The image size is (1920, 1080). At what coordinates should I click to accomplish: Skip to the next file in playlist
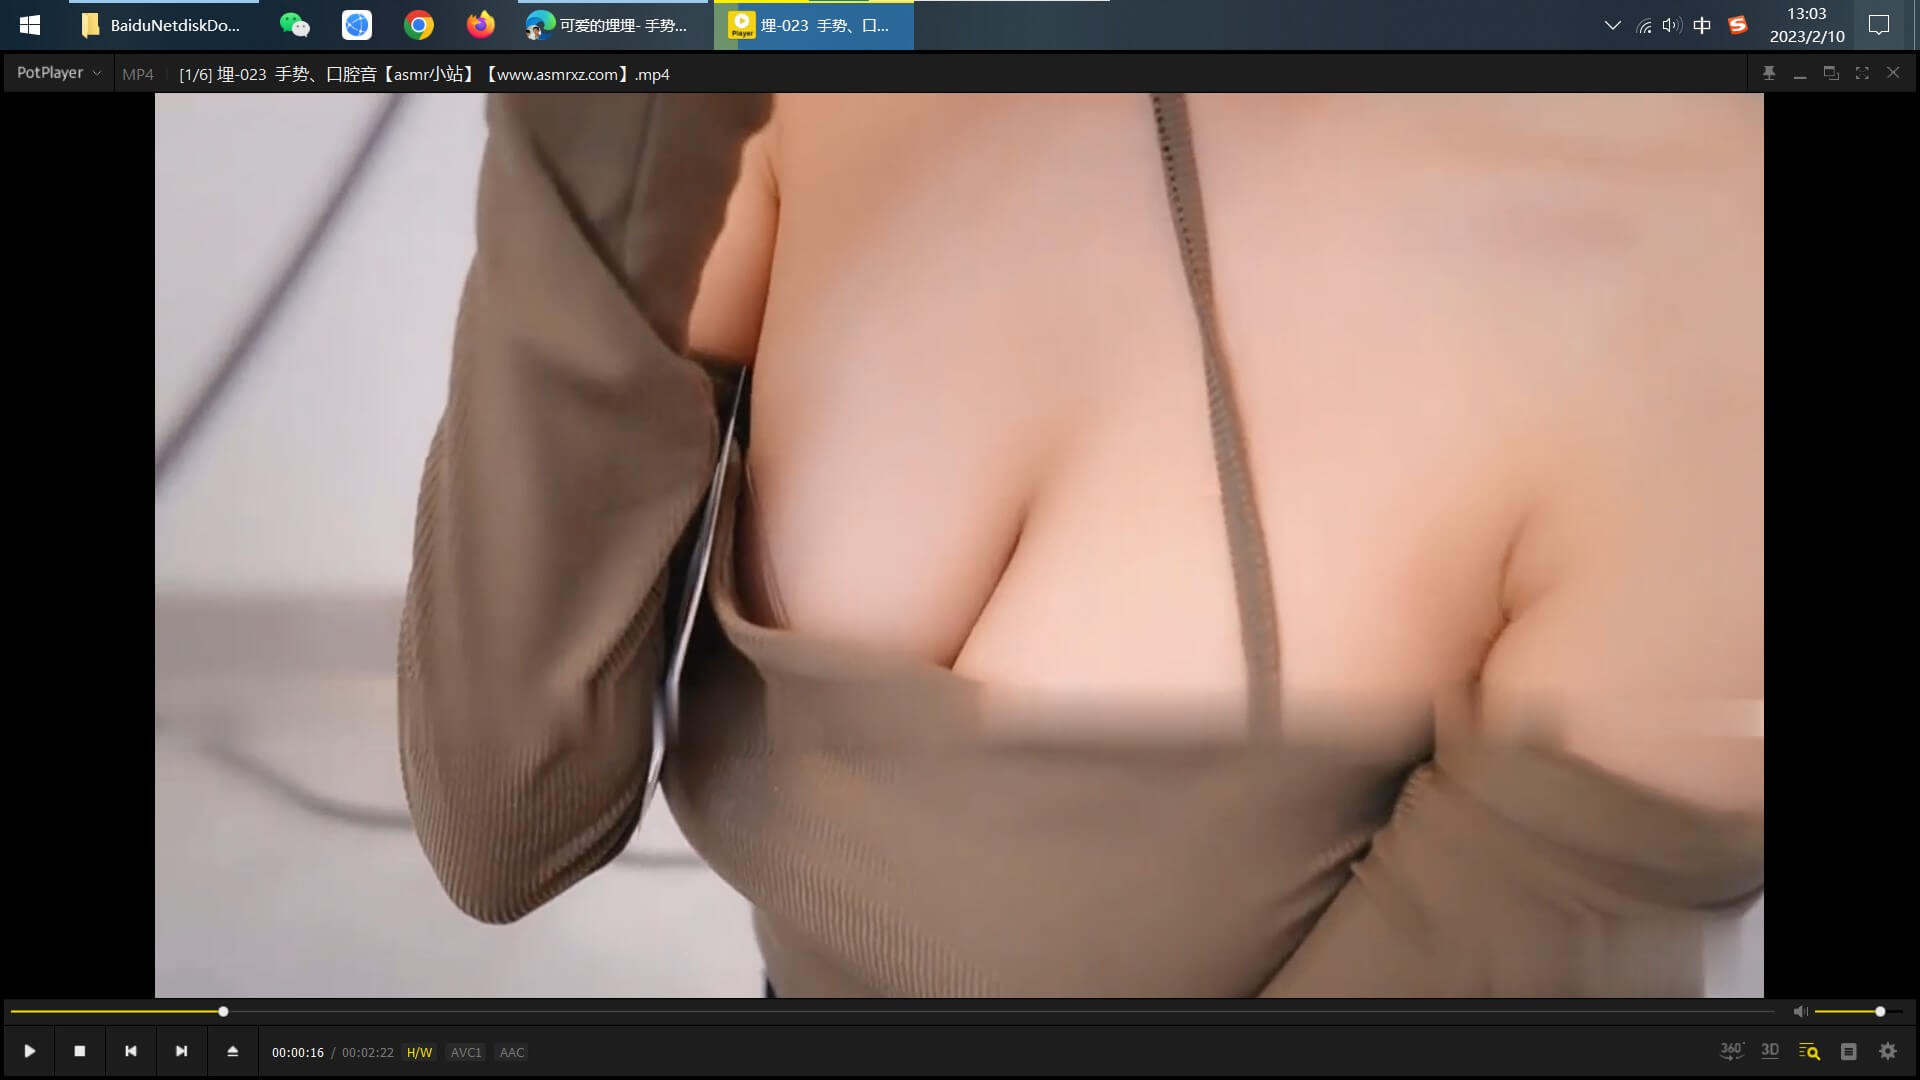tap(181, 1051)
